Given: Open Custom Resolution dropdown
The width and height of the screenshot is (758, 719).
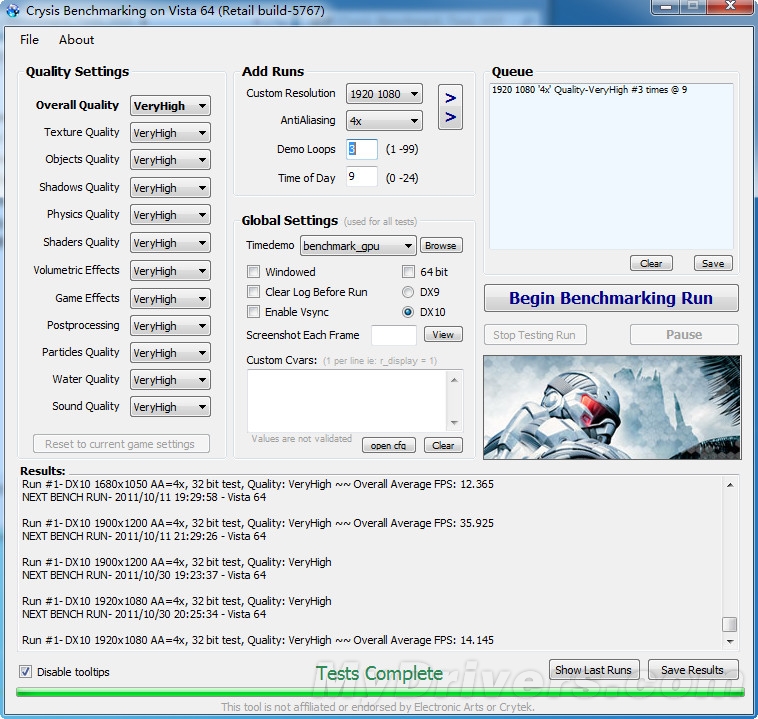Looking at the screenshot, I should point(384,94).
